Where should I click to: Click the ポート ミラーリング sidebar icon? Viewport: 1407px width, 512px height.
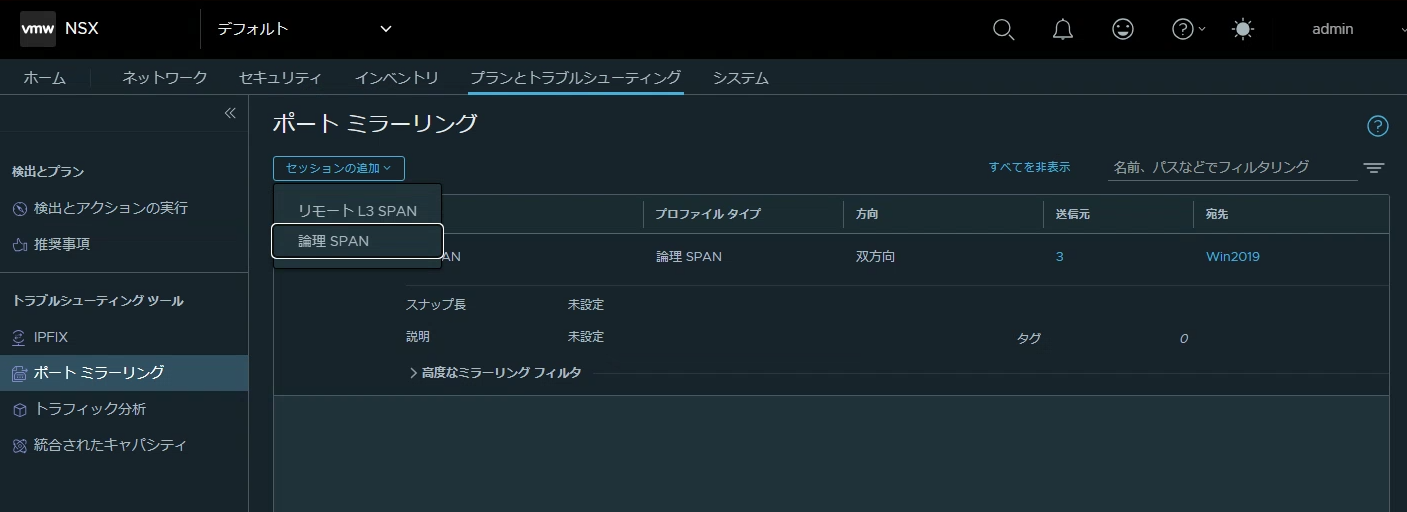click(x=19, y=373)
